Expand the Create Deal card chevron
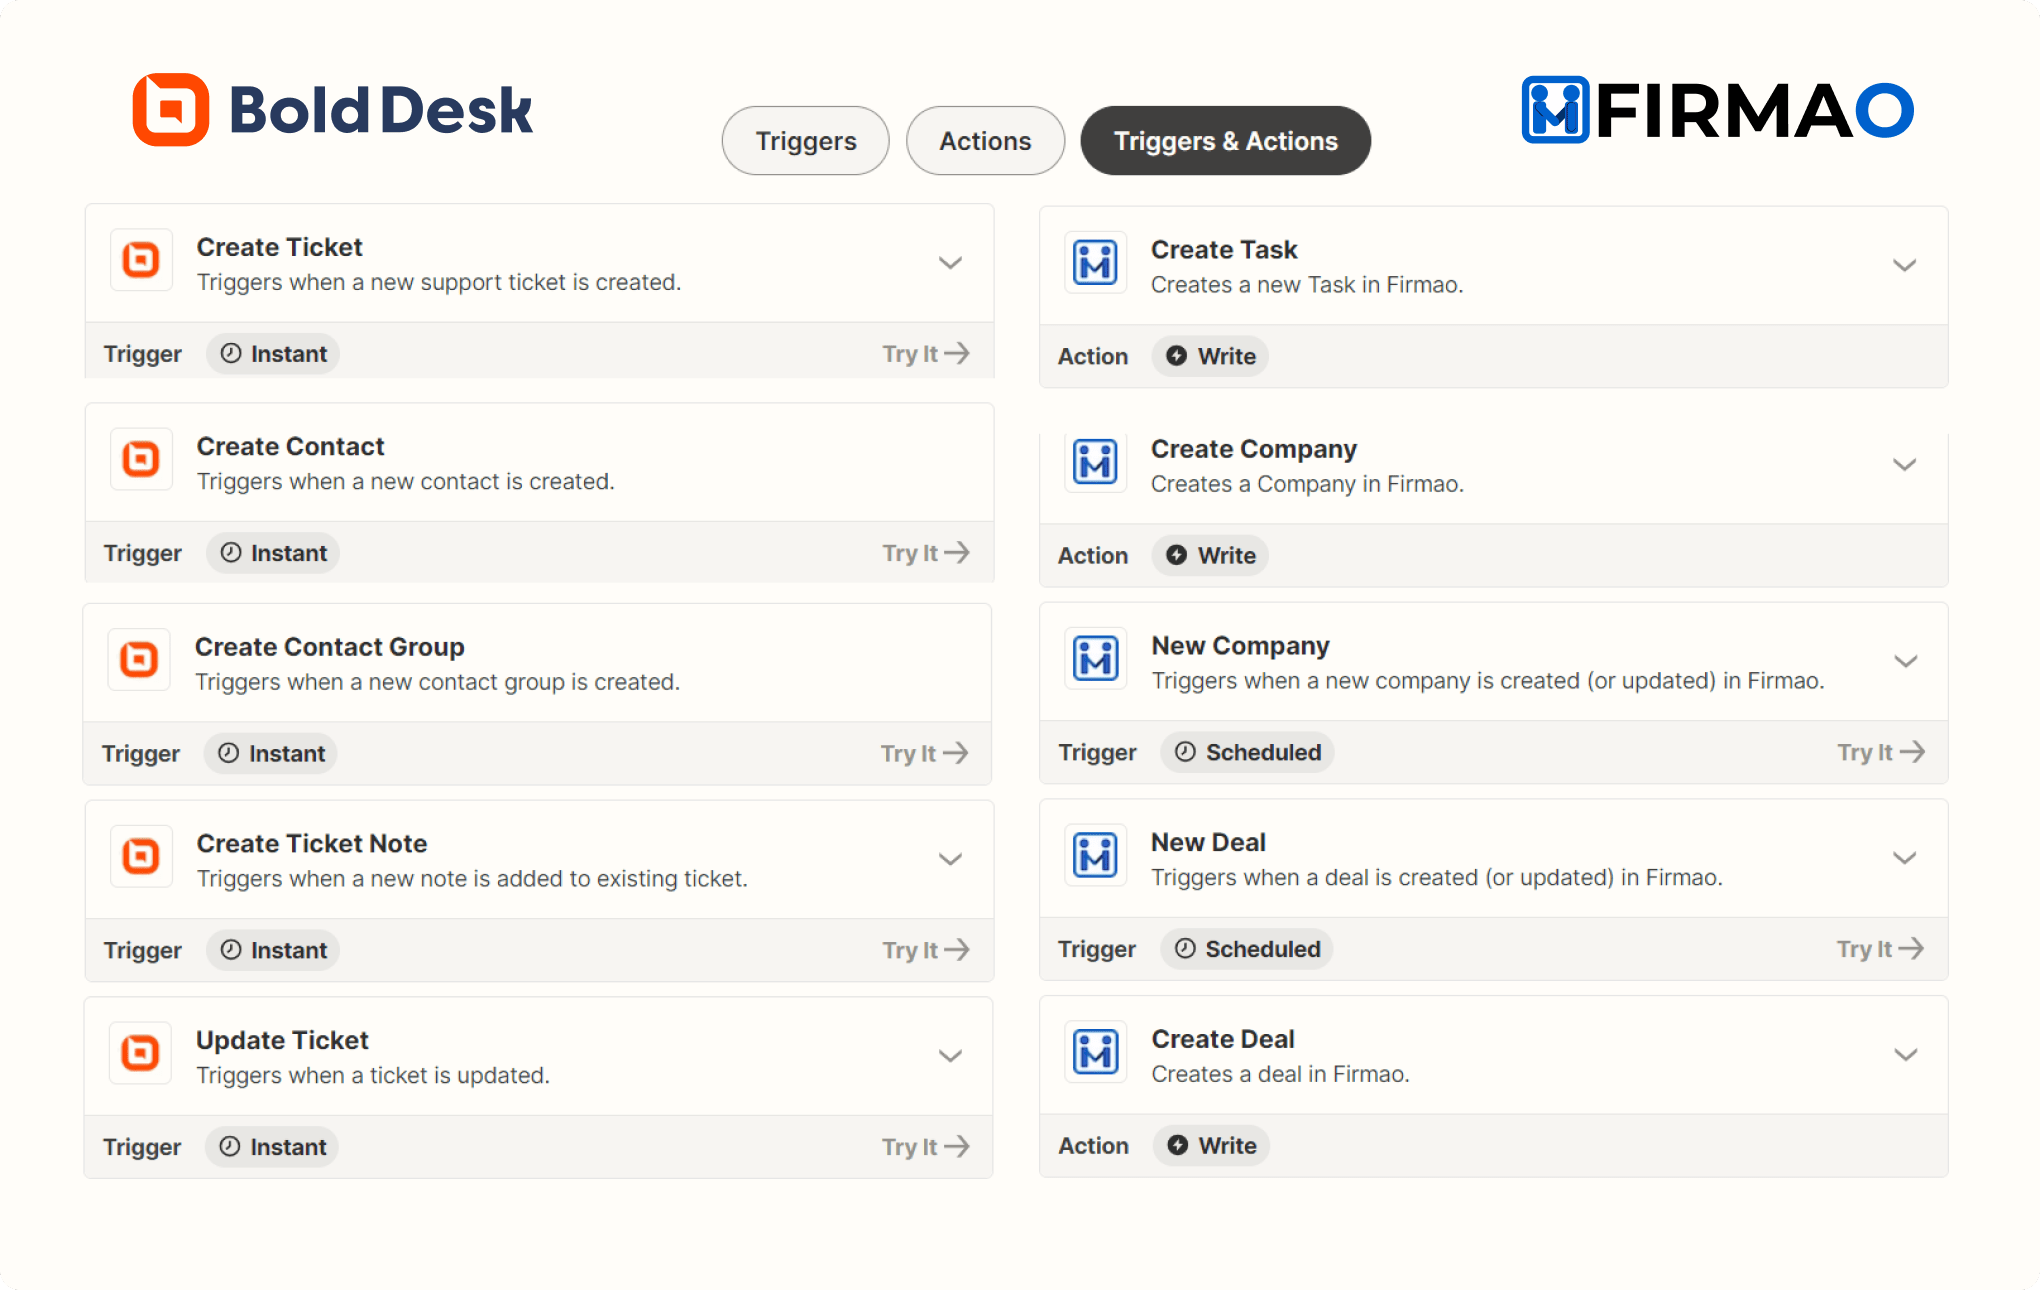Viewport: 2040px width, 1290px height. coord(1906,1055)
